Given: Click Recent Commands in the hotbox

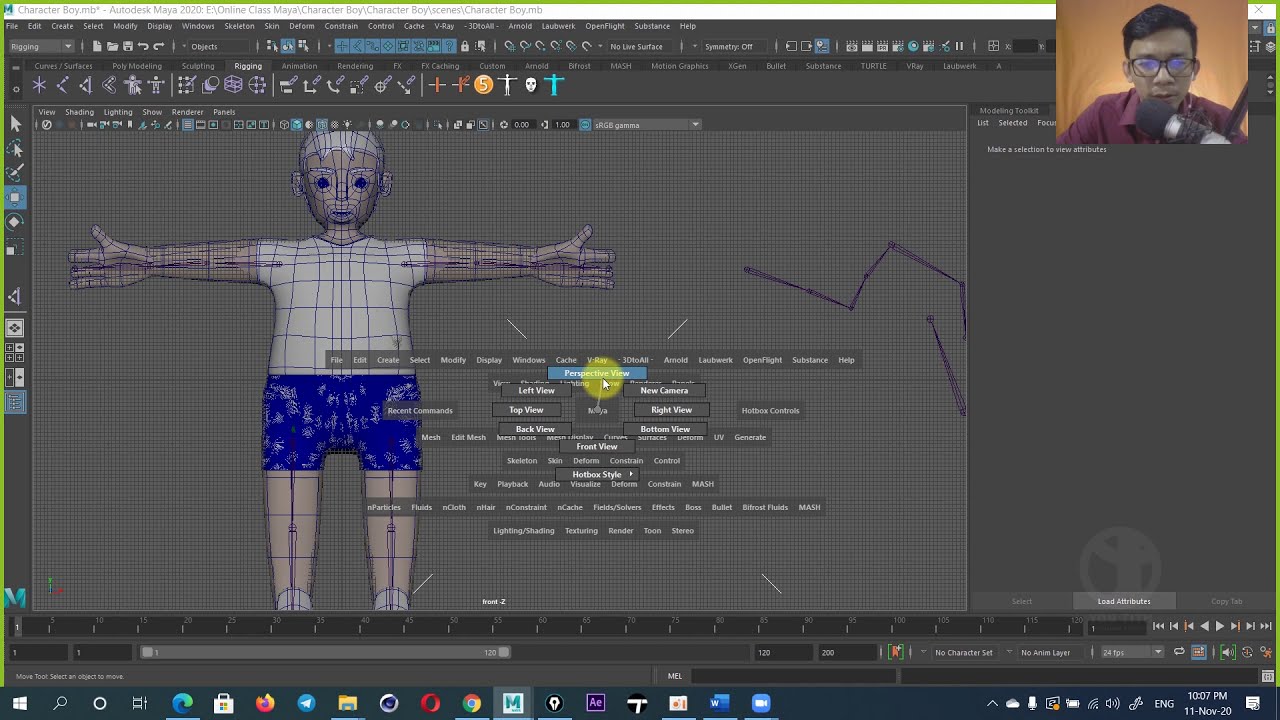Looking at the screenshot, I should pyautogui.click(x=420, y=410).
